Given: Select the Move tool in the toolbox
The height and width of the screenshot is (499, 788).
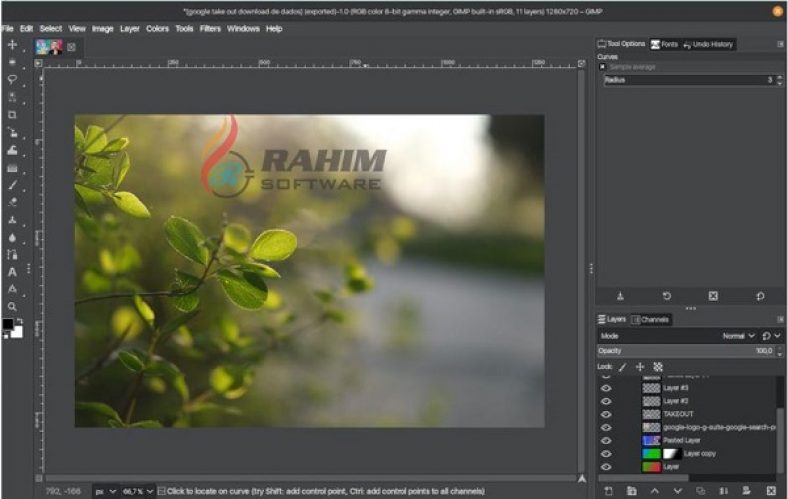Looking at the screenshot, I should click(x=12, y=45).
